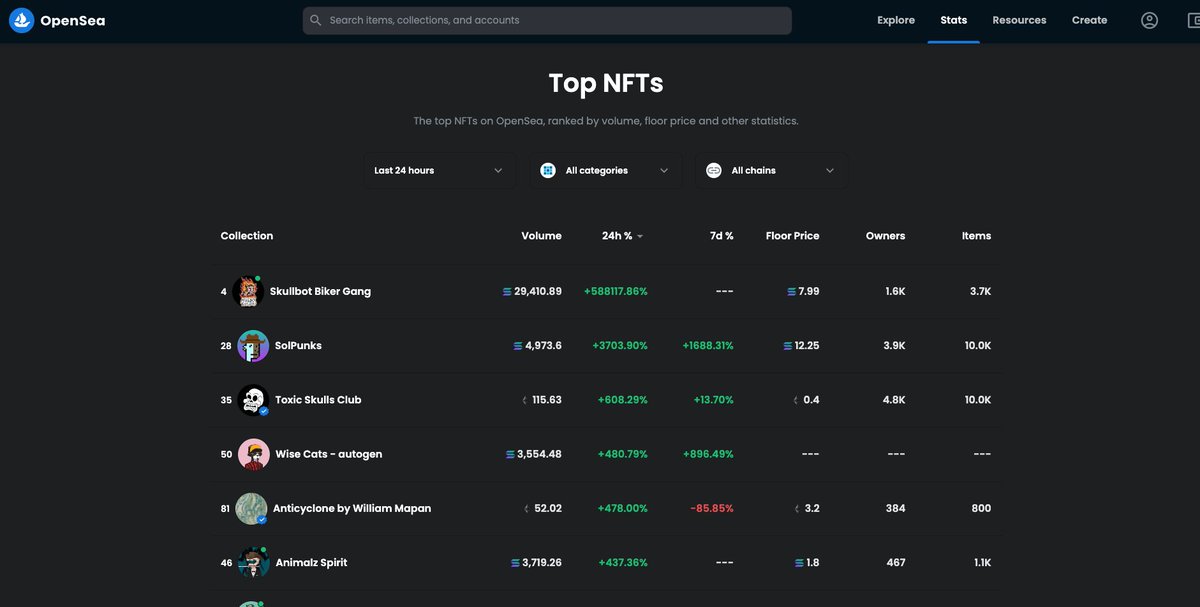Click the +1688.31% value

coord(708,346)
